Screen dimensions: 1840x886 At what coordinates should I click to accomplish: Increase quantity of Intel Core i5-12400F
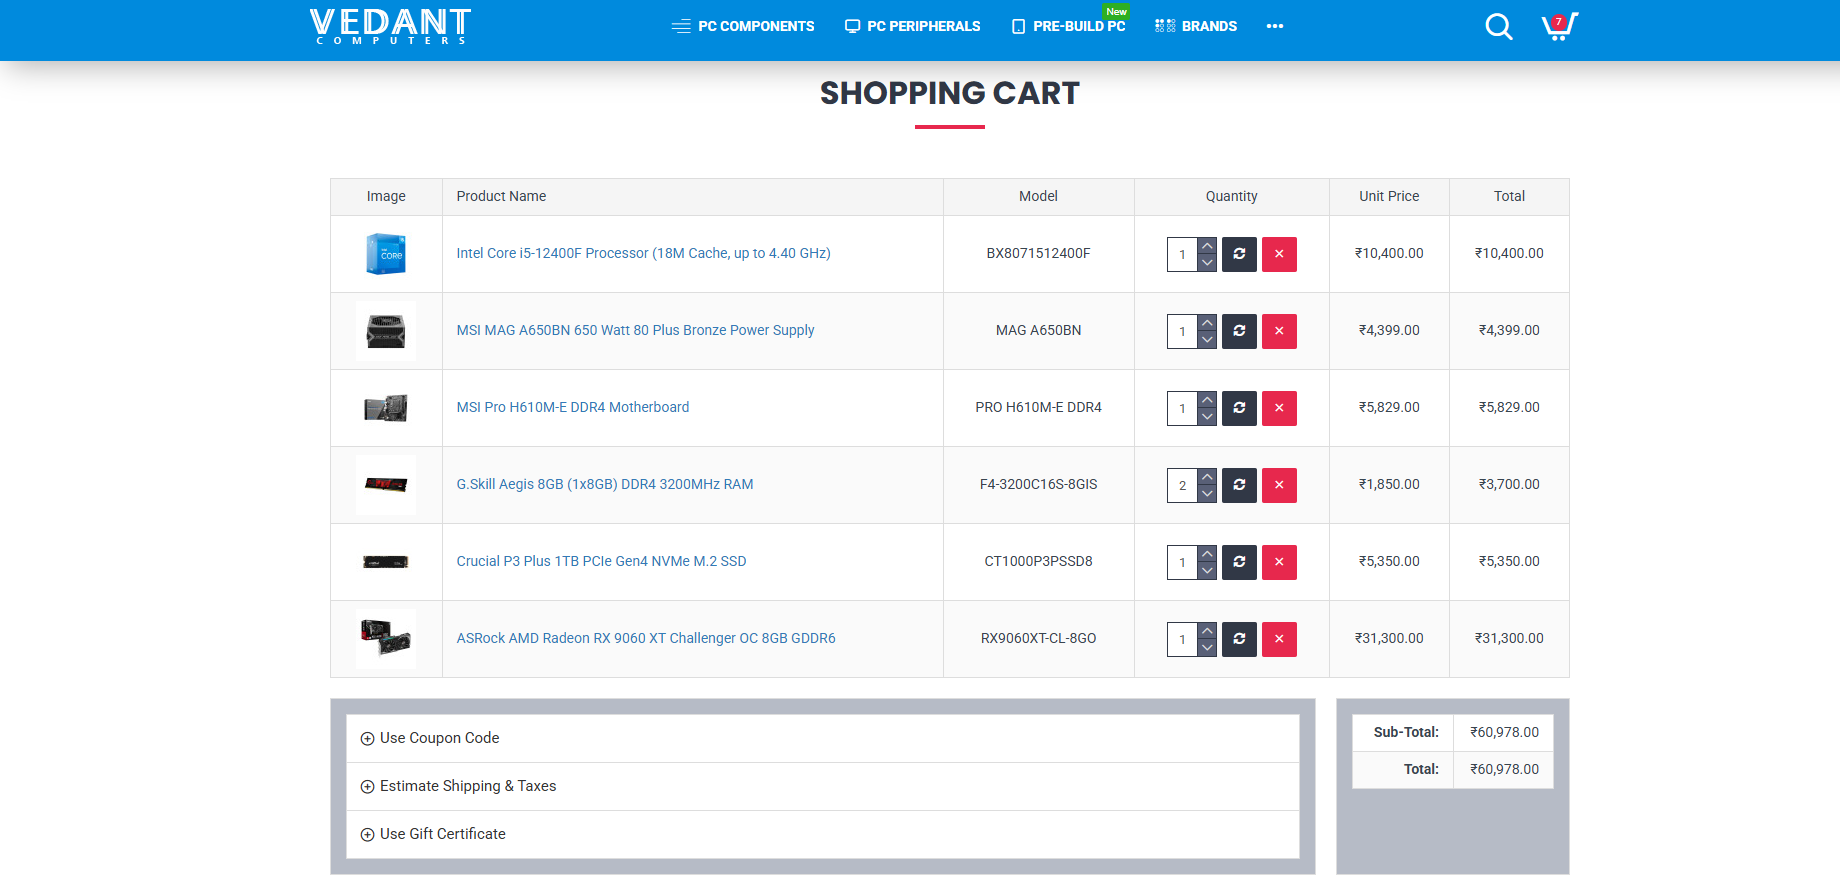click(1207, 246)
